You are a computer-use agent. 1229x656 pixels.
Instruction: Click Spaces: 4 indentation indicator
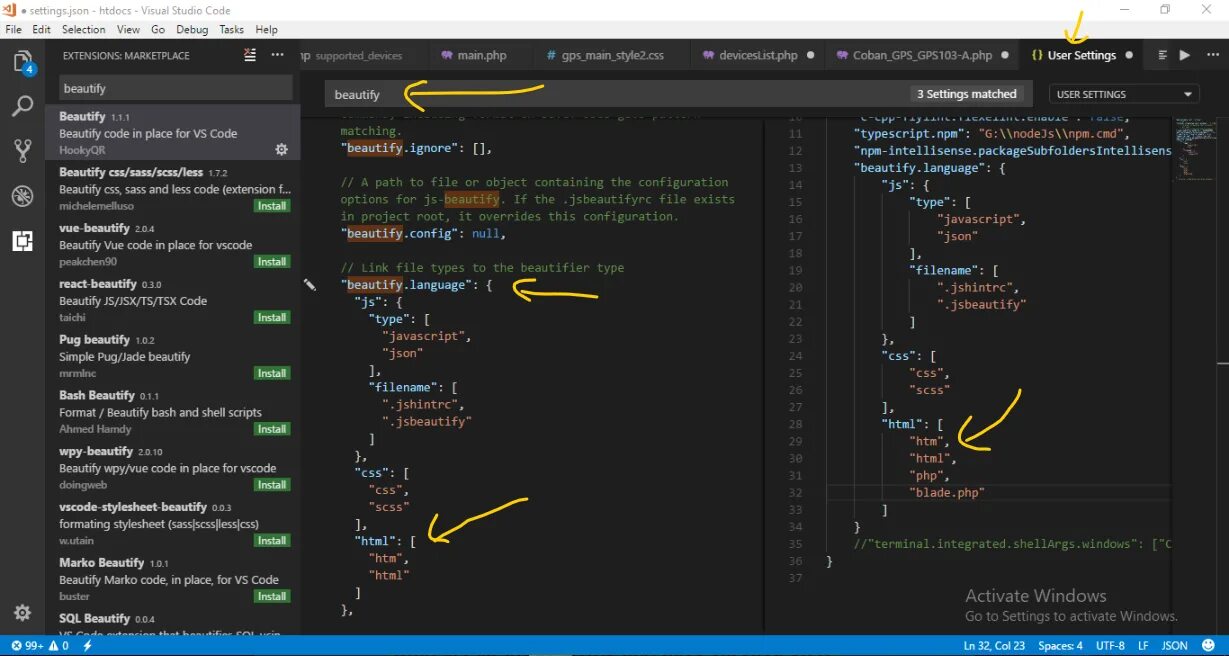coord(1060,646)
